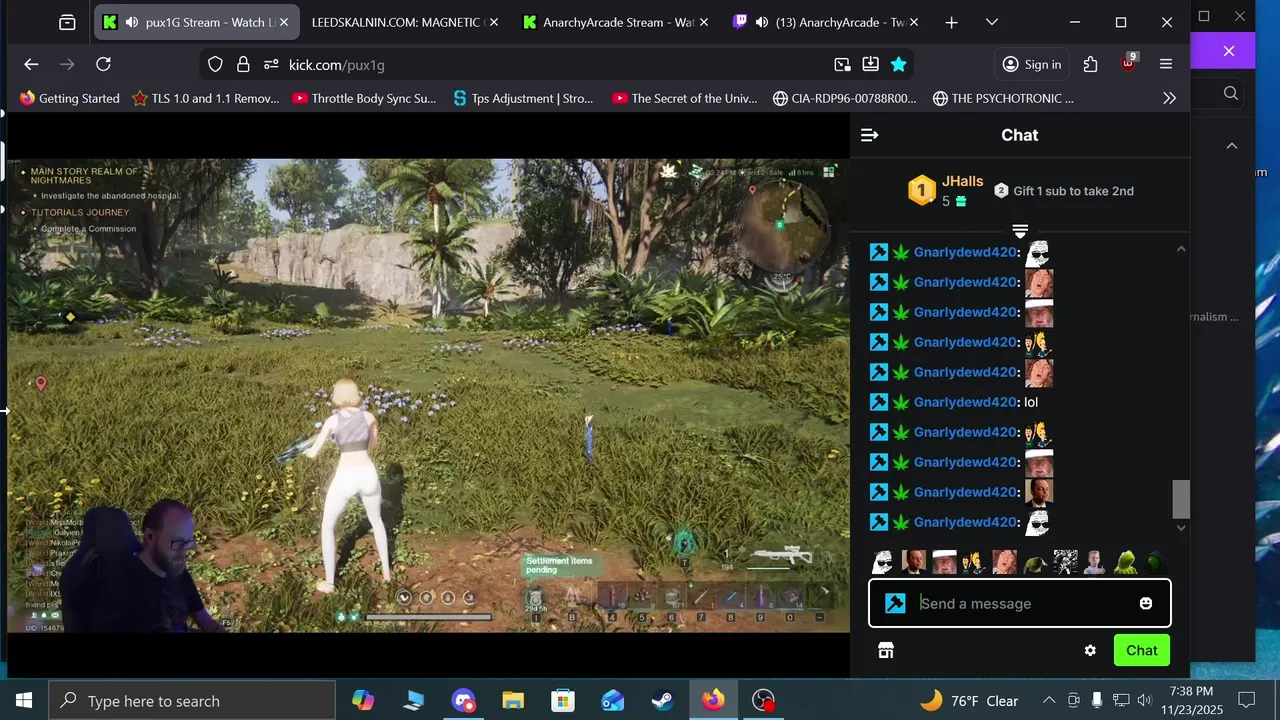
Task: Click the tracking protection shield icon
Action: point(215,64)
